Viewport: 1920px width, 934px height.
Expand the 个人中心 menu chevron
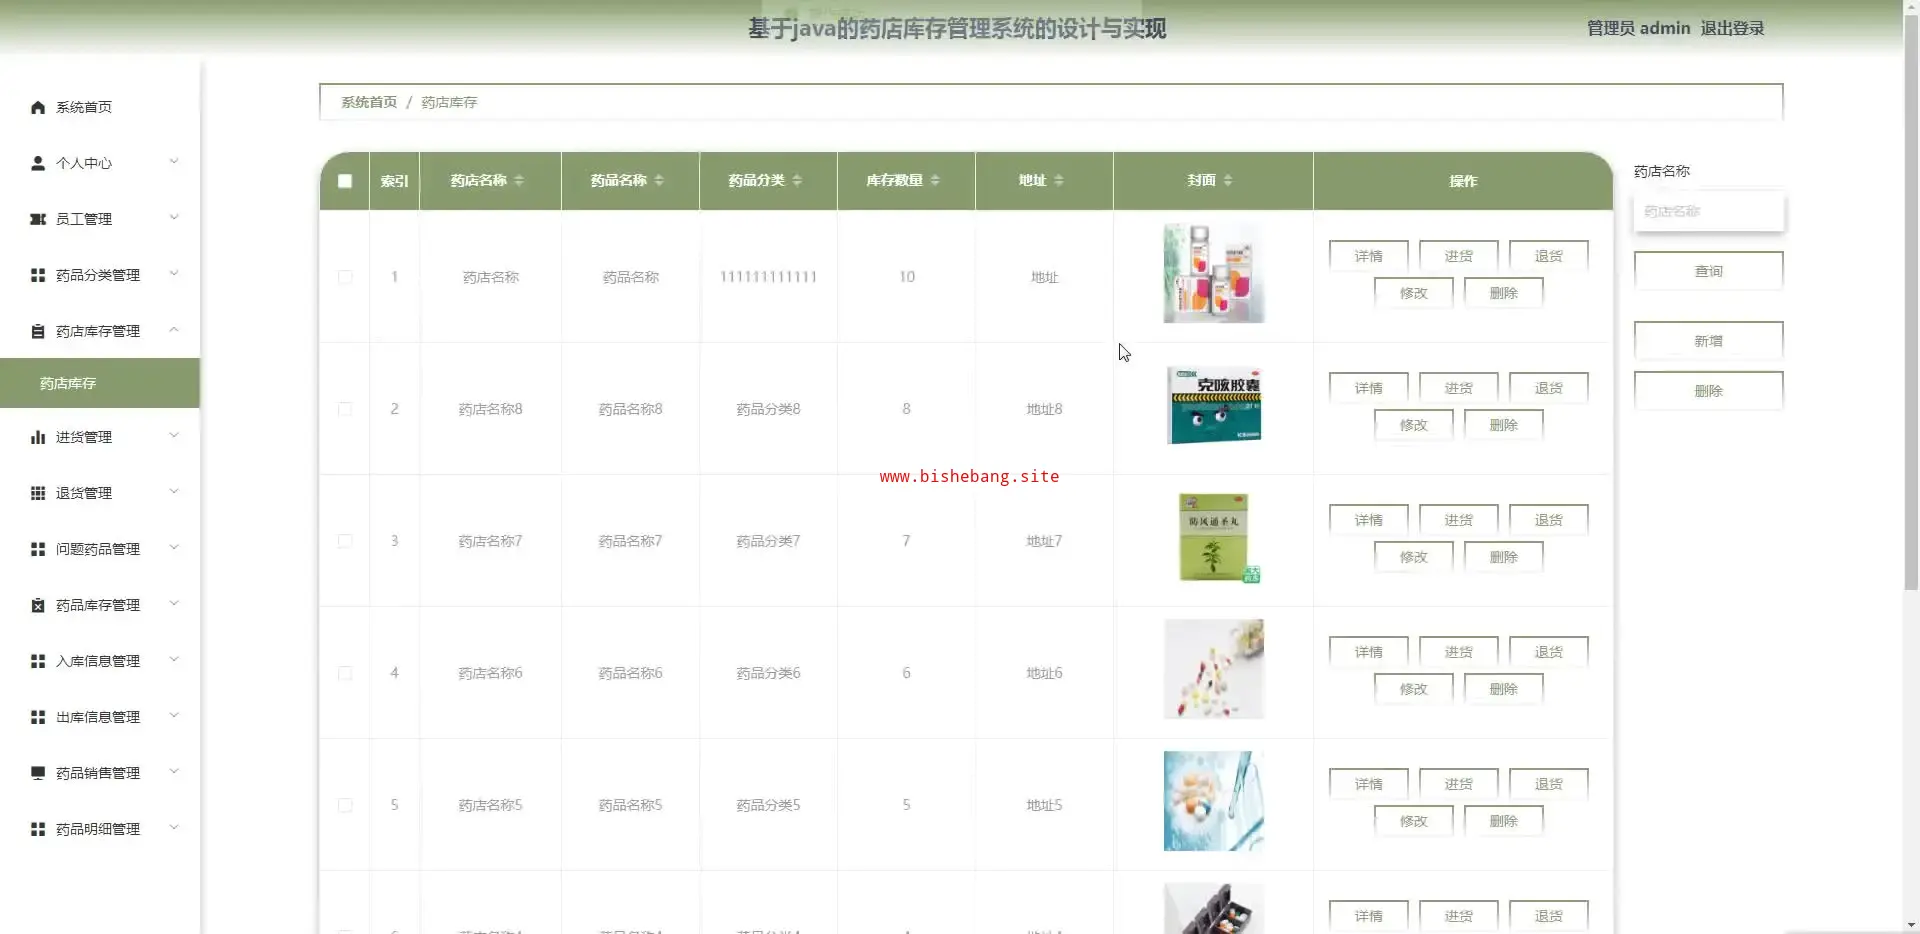174,162
